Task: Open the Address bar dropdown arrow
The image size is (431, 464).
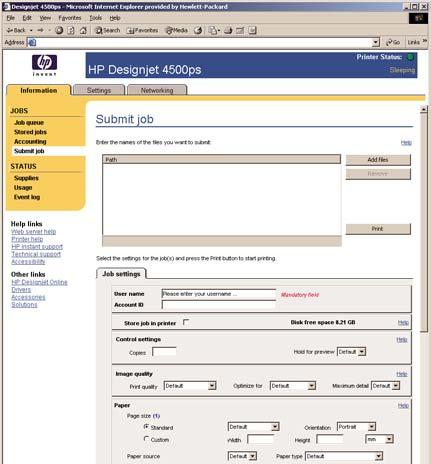Action: coord(376,42)
